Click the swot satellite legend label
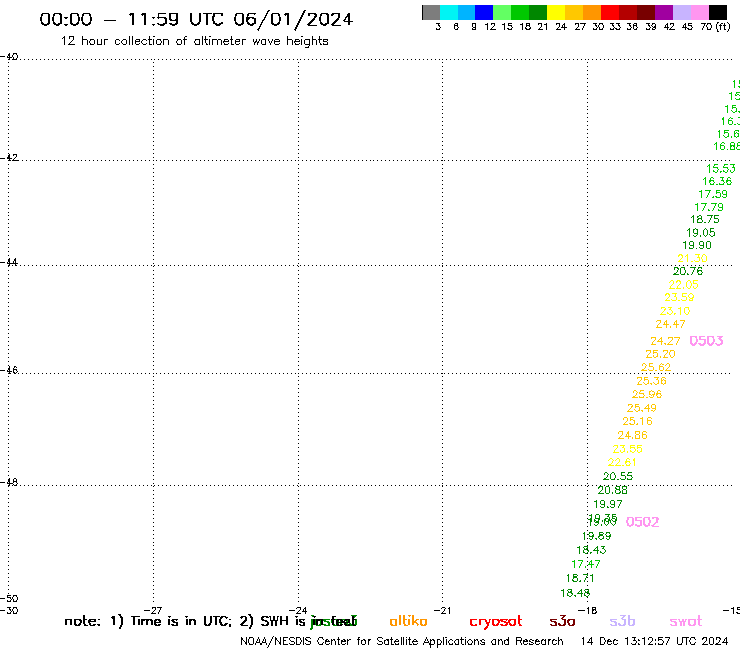This screenshot has height=650, width=740. 686,621
